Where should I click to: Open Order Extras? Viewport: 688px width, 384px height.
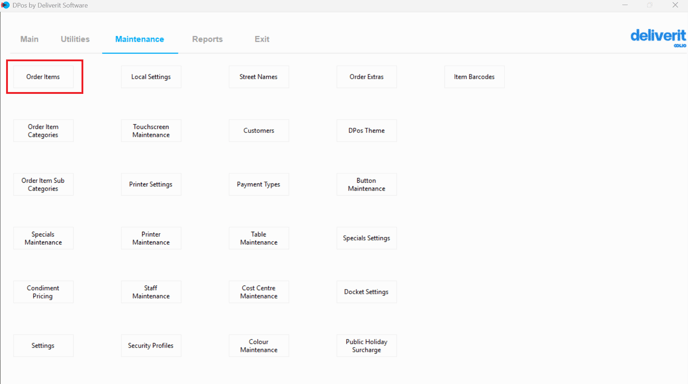[366, 77]
